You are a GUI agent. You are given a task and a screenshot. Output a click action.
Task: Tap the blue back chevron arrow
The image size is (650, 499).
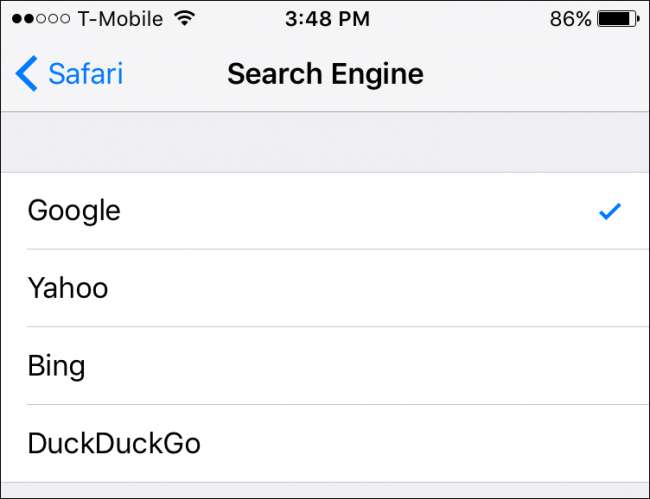27,74
